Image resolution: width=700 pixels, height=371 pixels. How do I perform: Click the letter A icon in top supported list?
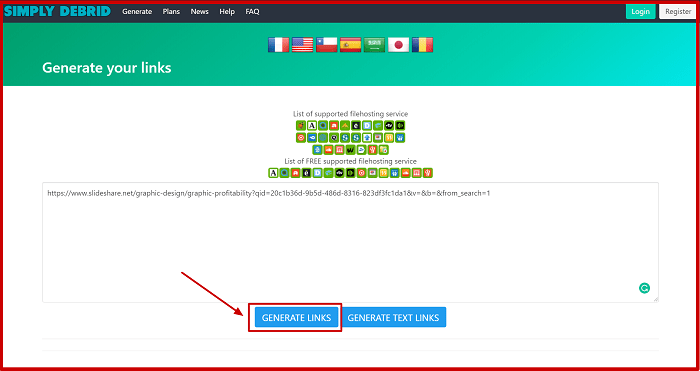point(312,125)
